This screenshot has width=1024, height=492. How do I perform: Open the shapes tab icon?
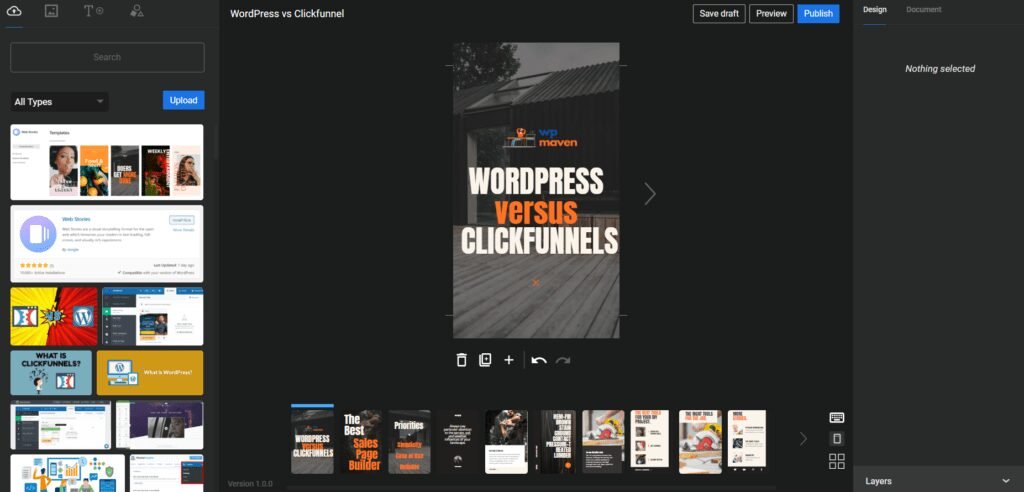coord(136,10)
